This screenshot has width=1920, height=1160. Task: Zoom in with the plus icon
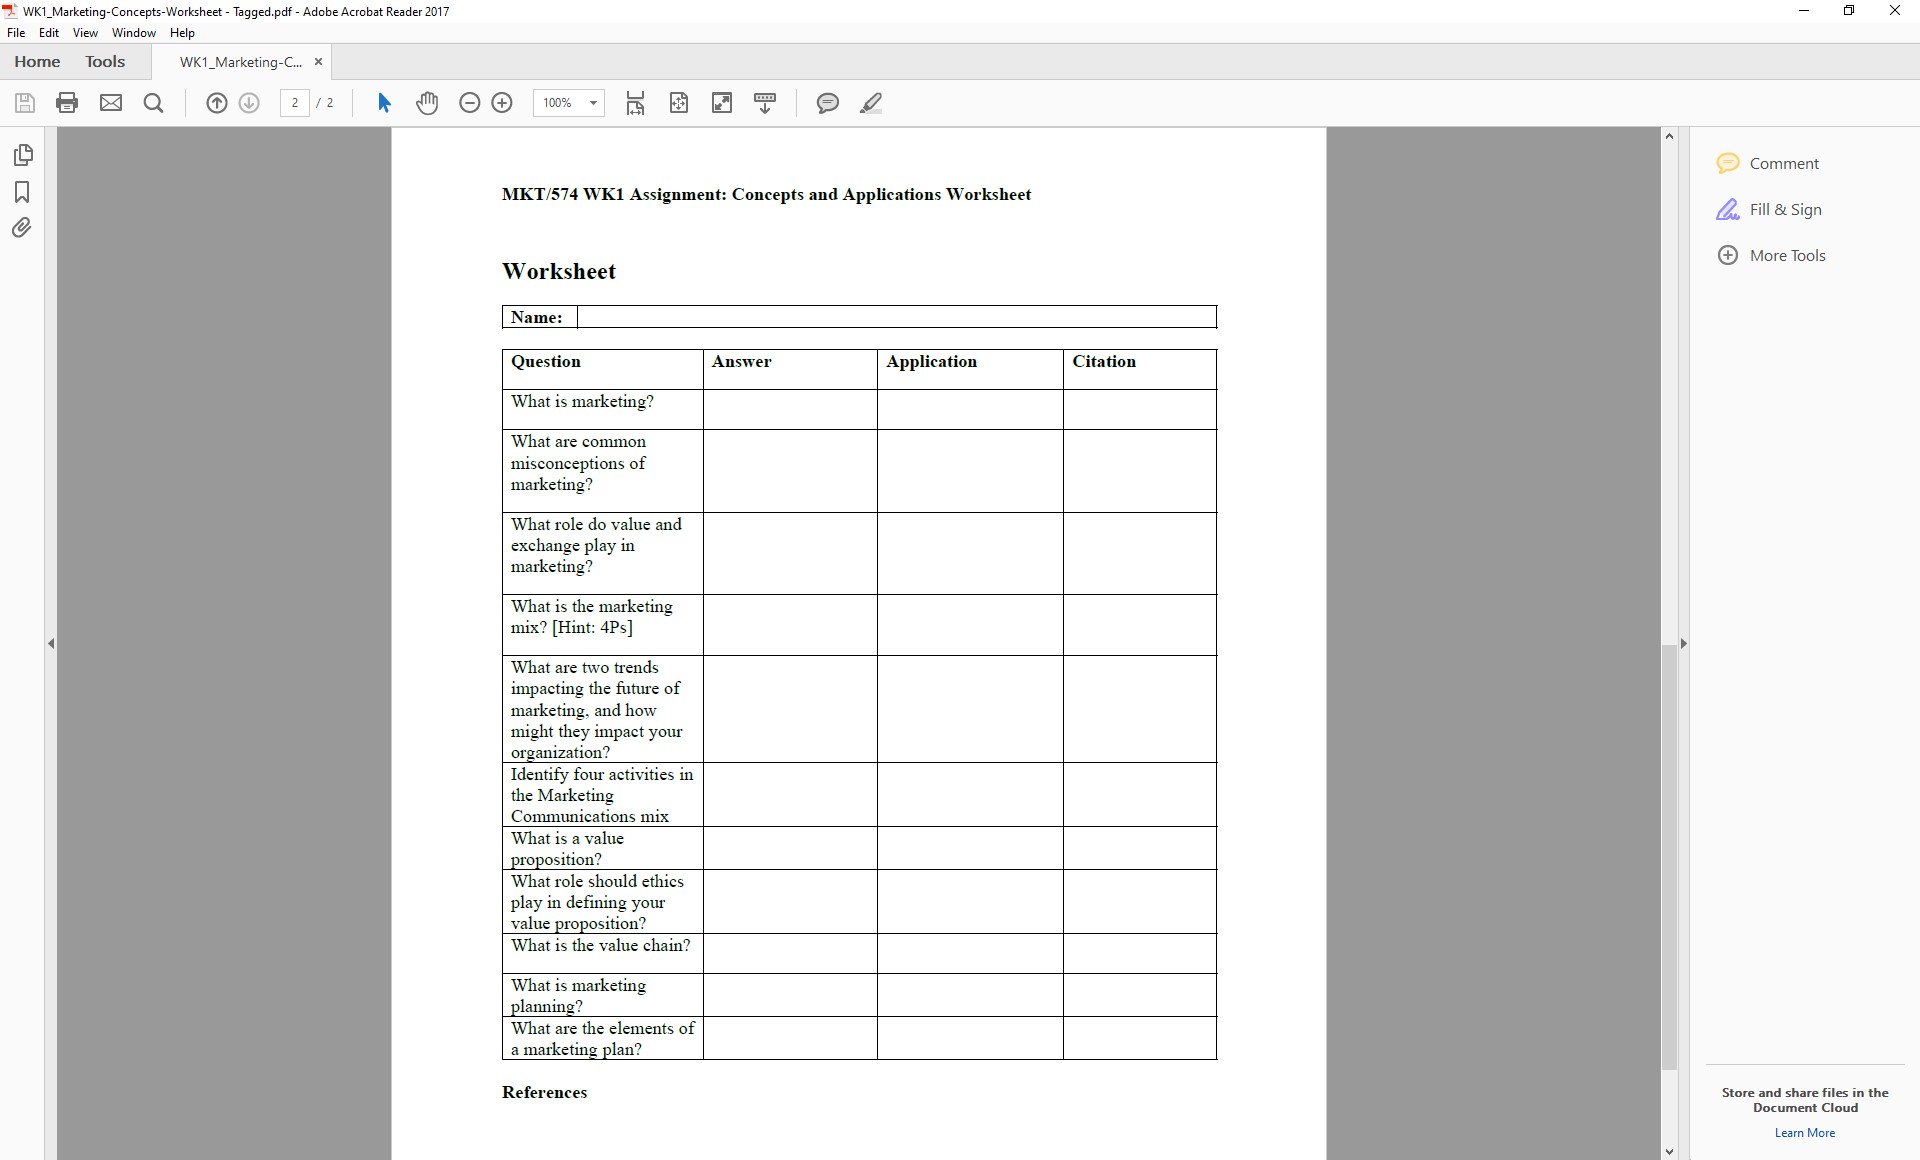pyautogui.click(x=501, y=103)
